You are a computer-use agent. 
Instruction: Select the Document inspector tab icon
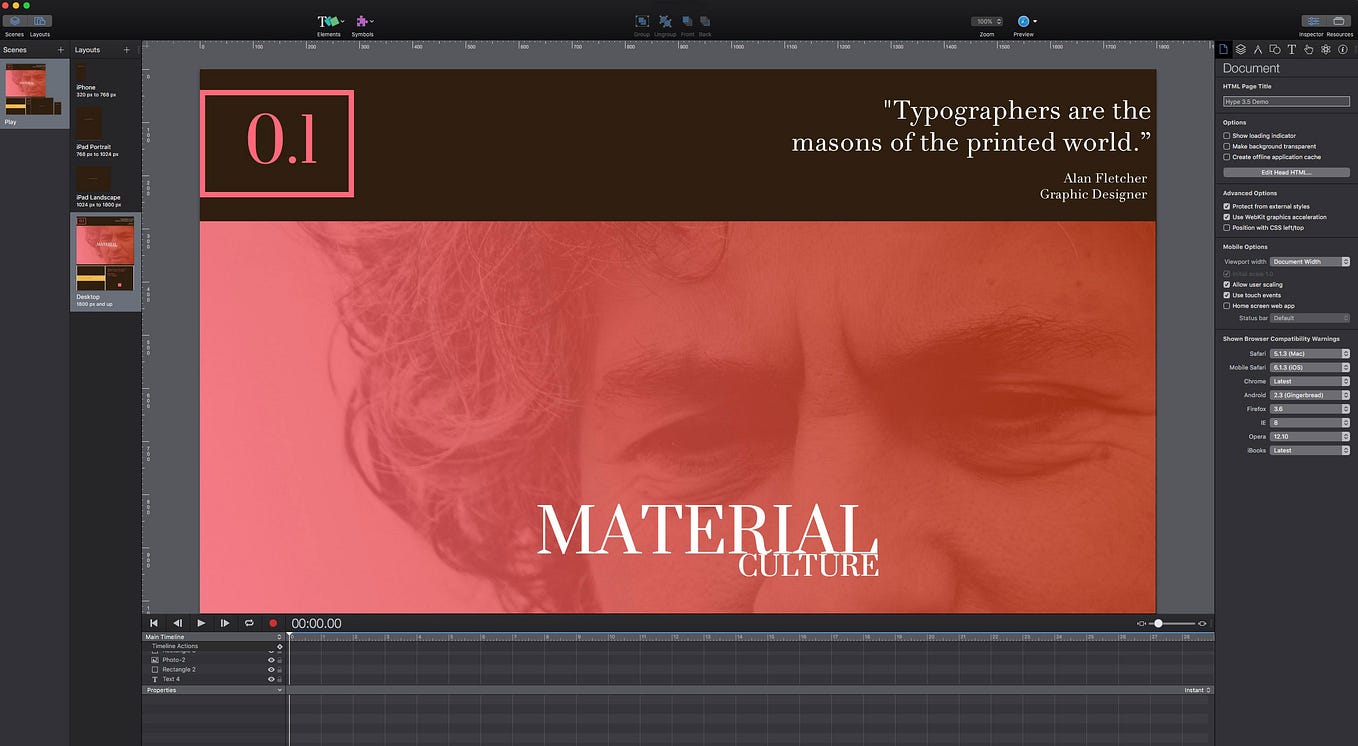click(1223, 49)
